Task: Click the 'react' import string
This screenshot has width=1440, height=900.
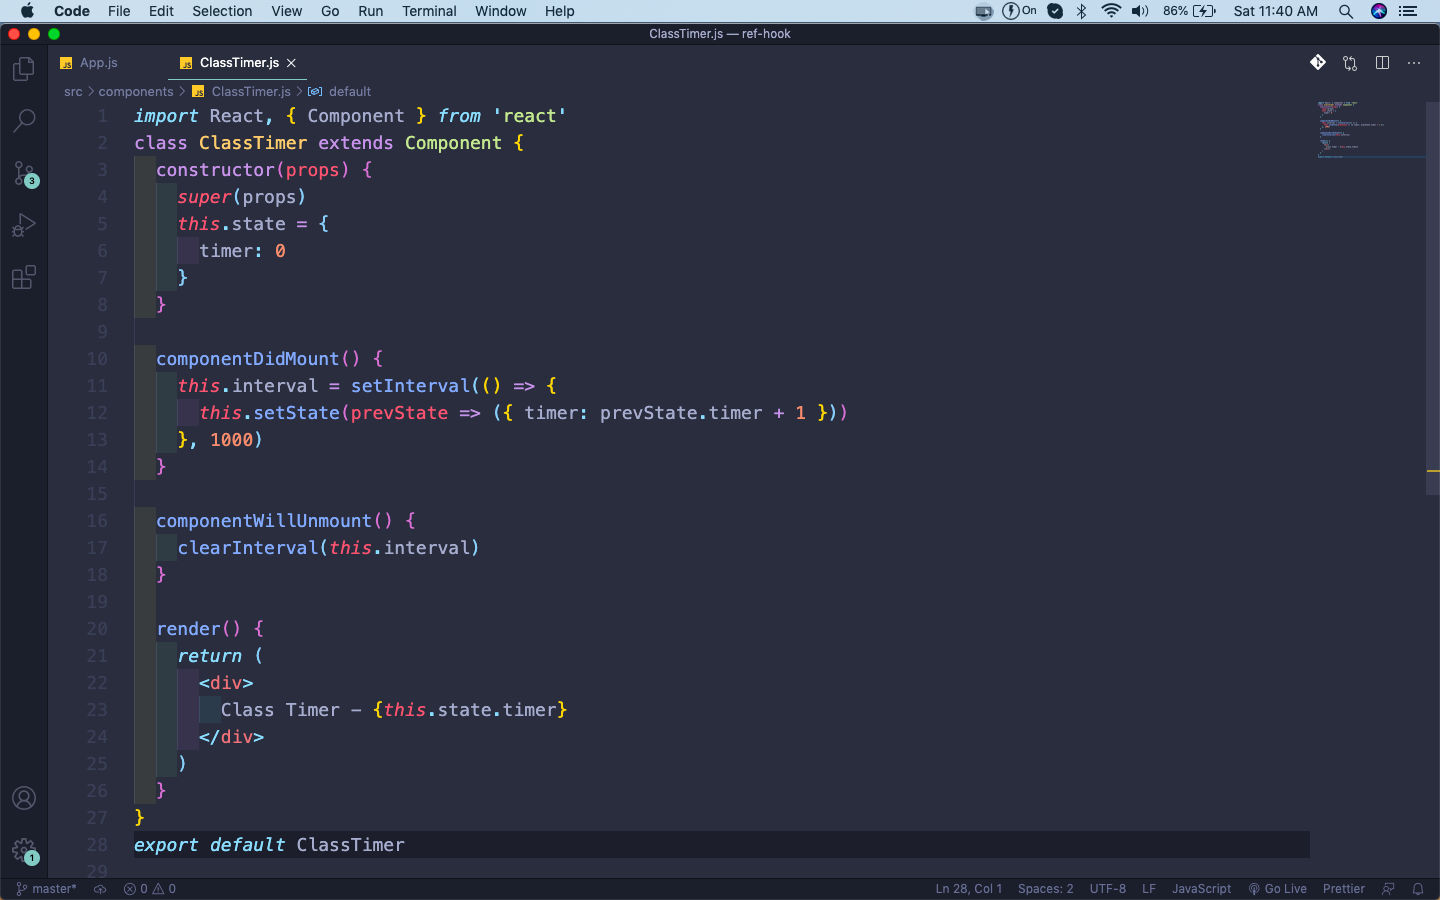Action: coord(530,116)
